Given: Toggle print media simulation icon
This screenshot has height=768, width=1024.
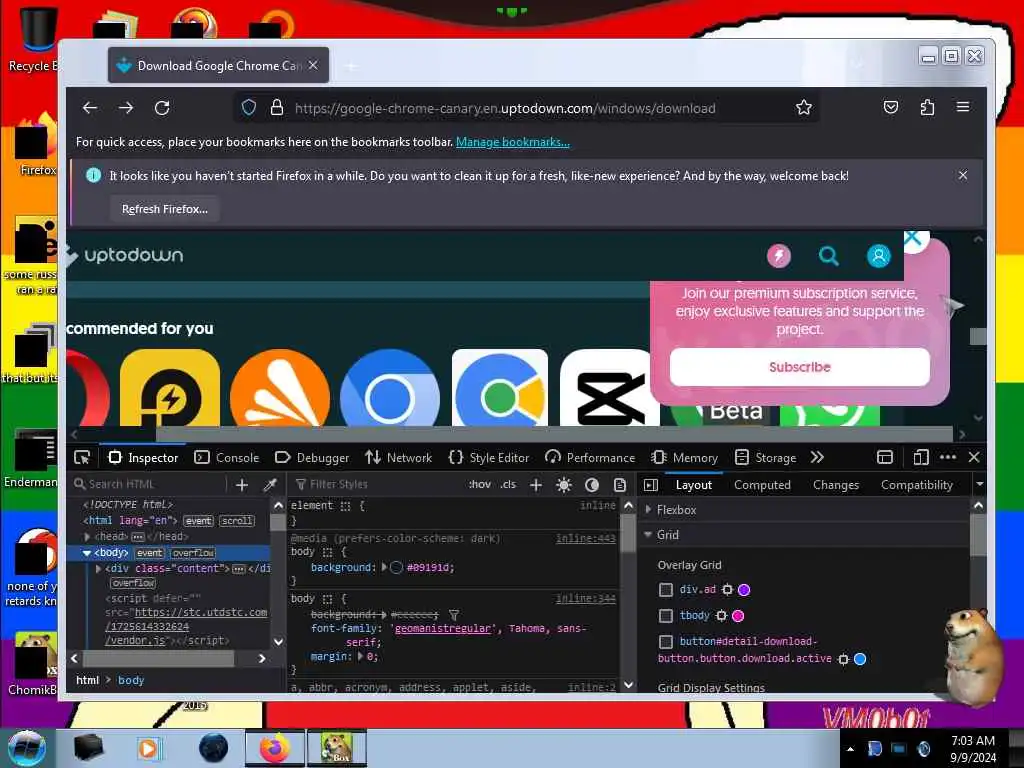Looking at the screenshot, I should pos(620,485).
